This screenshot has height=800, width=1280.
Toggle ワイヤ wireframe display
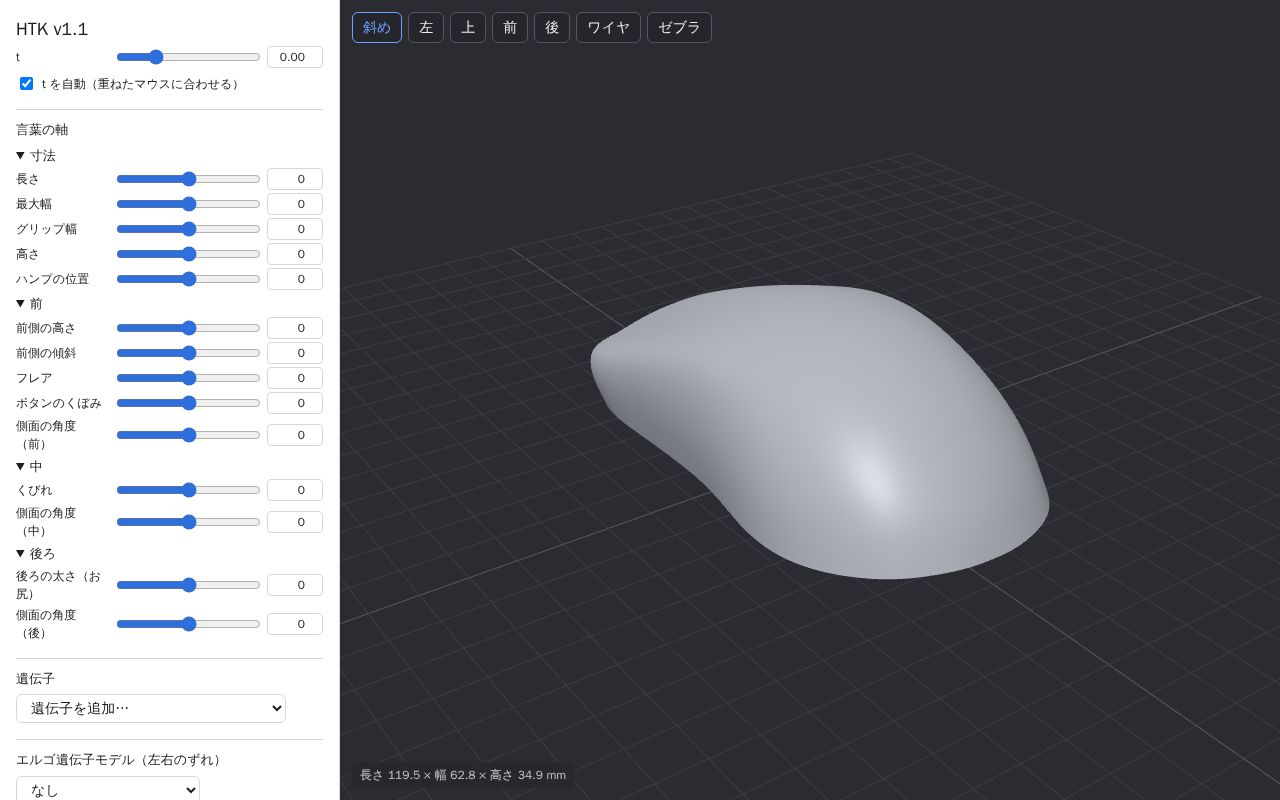coord(608,28)
